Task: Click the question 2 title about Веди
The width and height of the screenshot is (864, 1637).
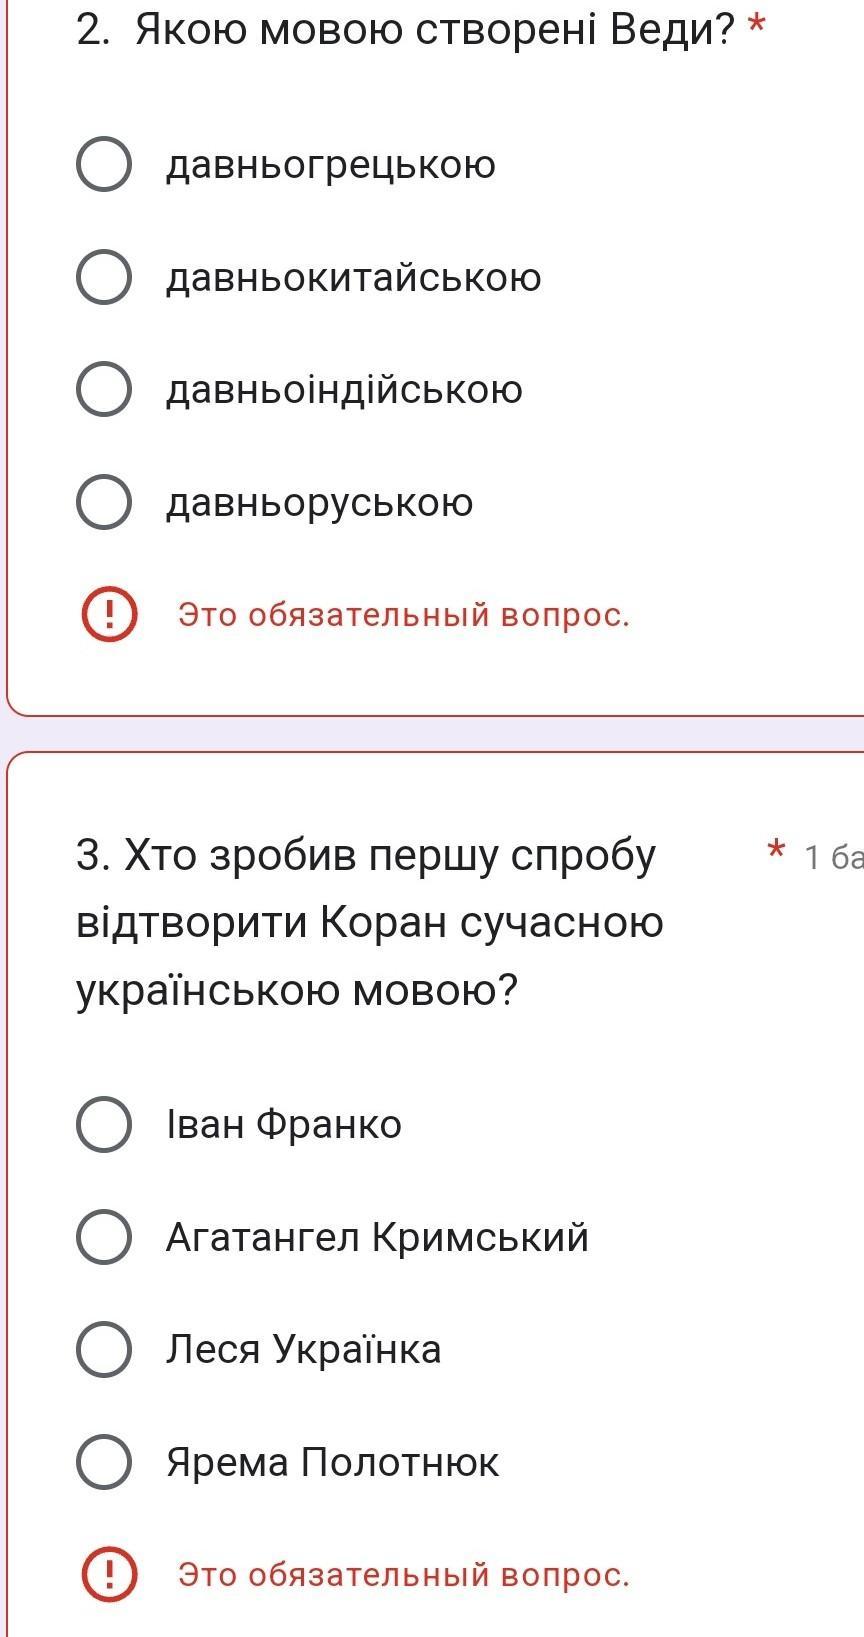Action: tap(405, 30)
